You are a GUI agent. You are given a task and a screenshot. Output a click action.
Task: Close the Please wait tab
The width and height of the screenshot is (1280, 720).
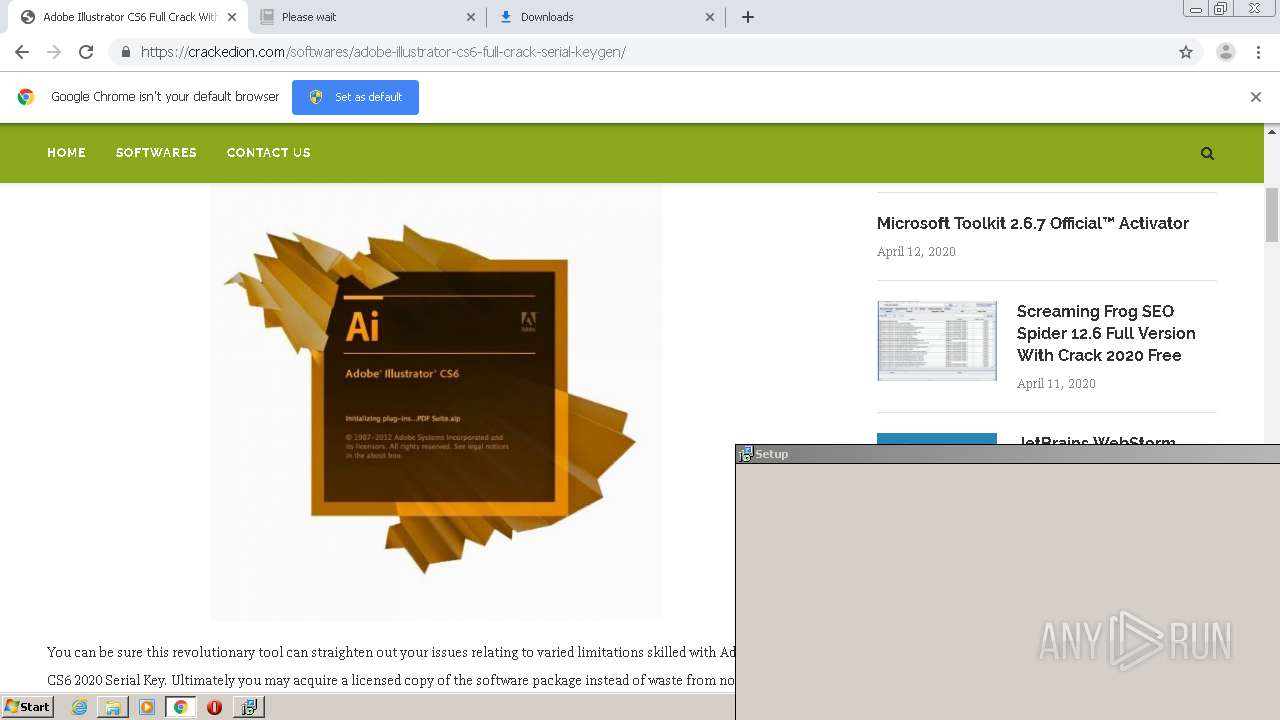point(471,17)
